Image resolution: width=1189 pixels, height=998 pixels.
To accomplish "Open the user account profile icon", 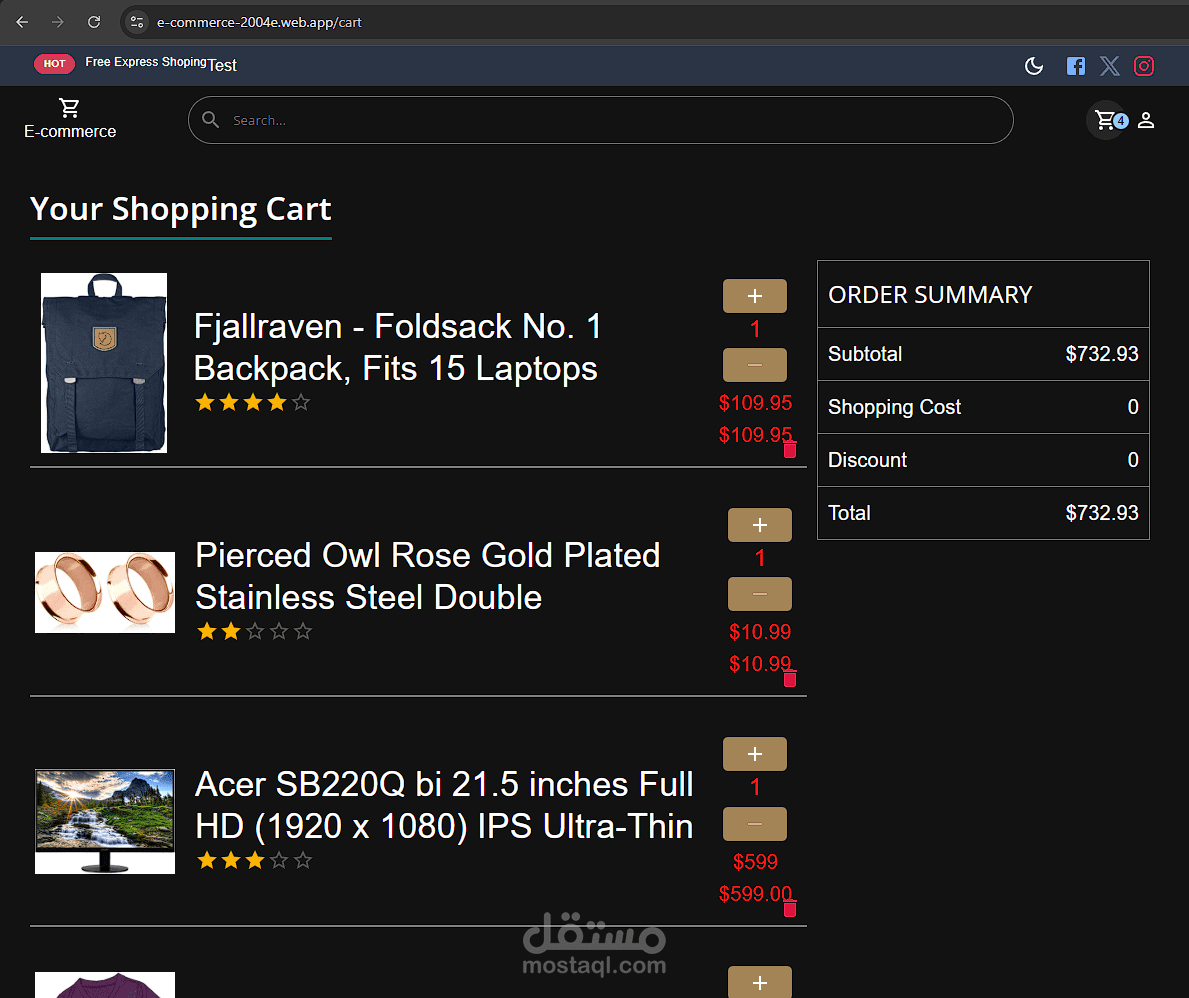I will (1146, 120).
